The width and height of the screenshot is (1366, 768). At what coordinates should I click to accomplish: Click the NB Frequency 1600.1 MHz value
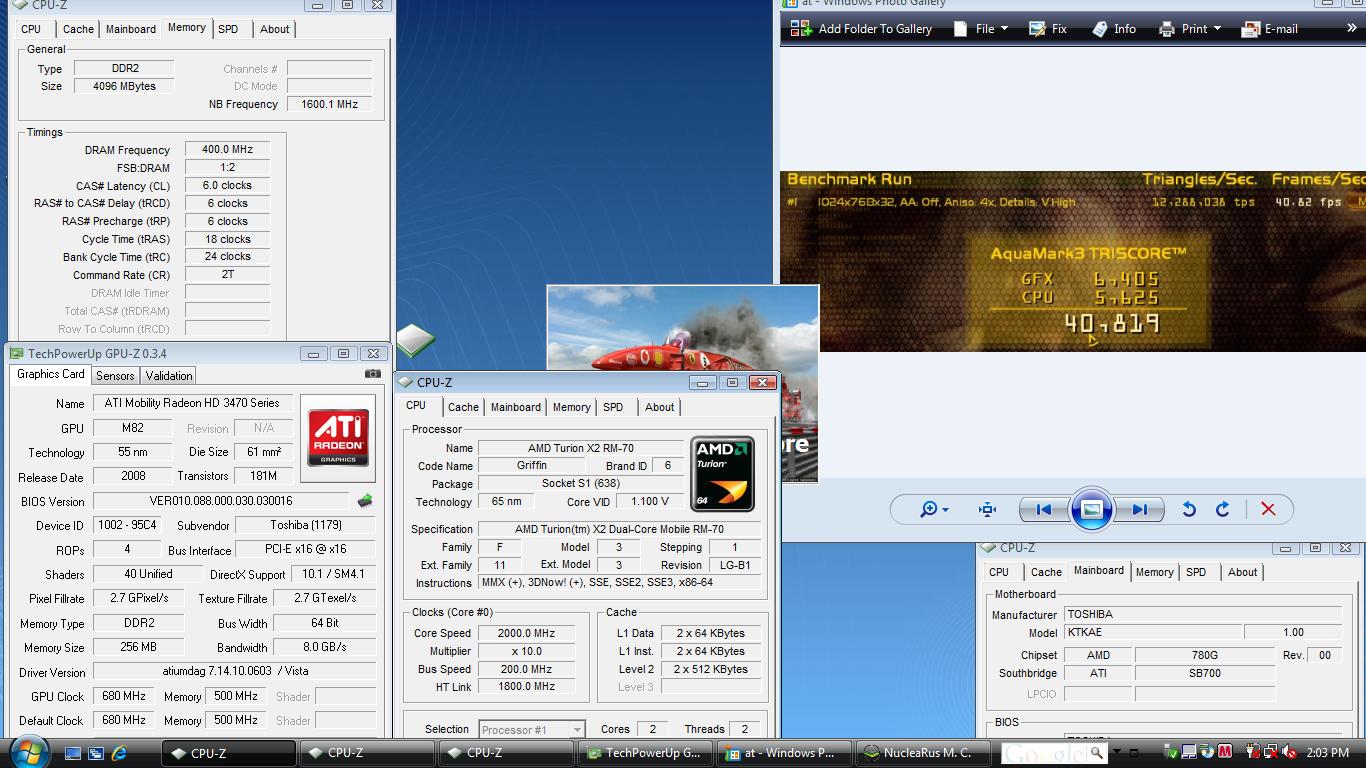click(x=329, y=104)
